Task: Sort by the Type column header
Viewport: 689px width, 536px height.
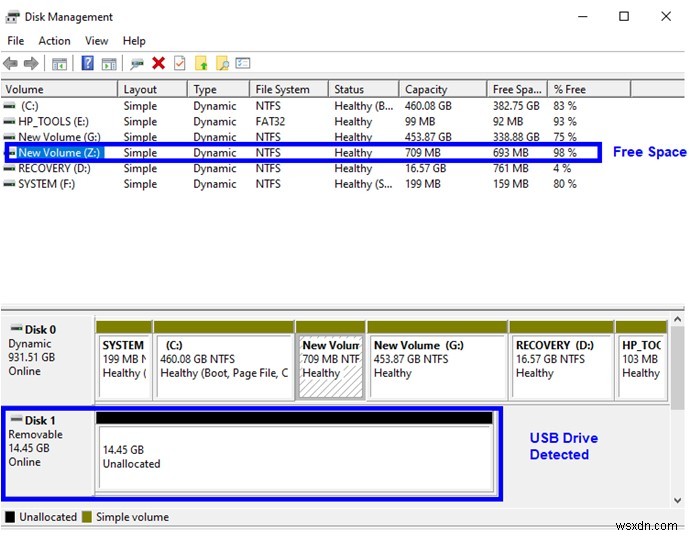Action: pos(218,89)
